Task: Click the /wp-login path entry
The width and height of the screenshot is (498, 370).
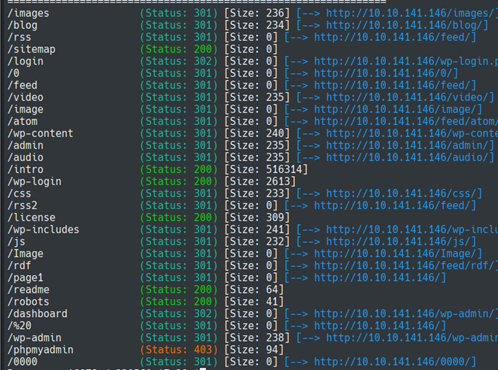Action: click(x=34, y=181)
